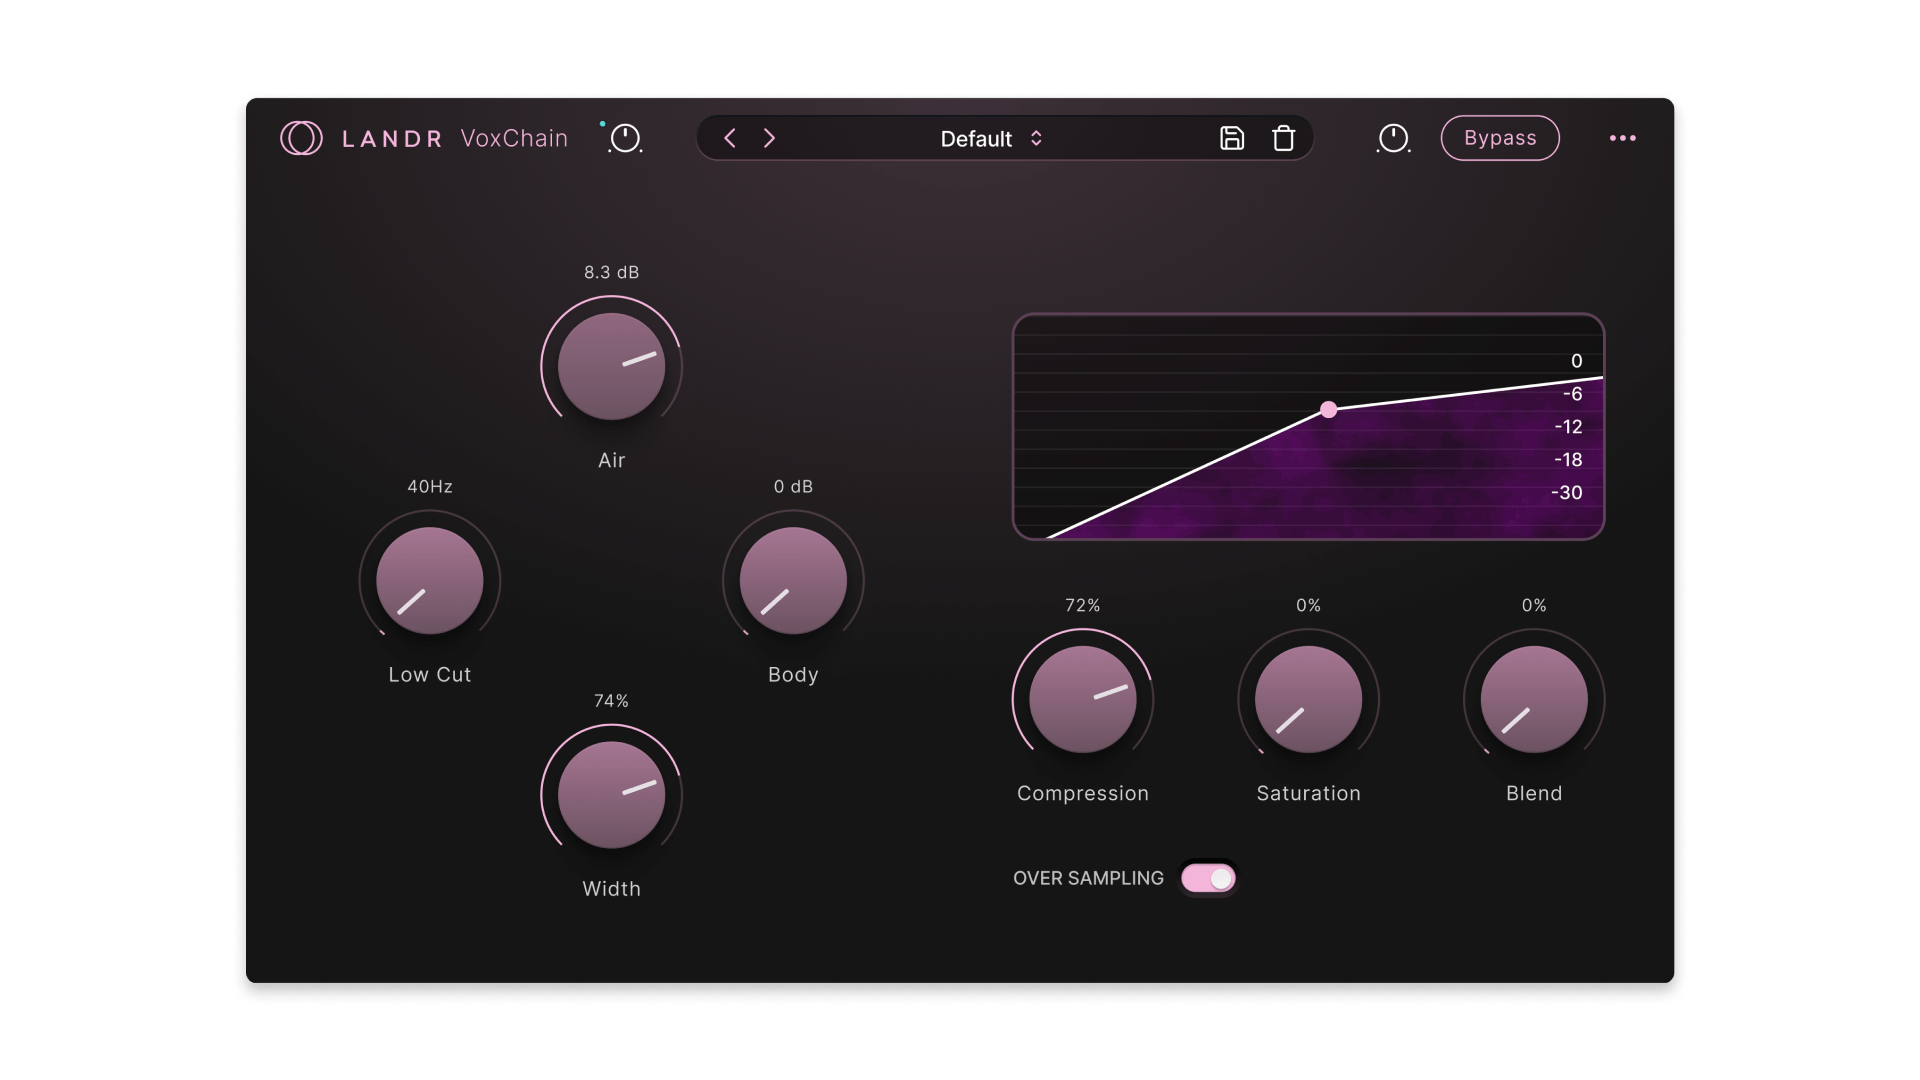The width and height of the screenshot is (1920, 1080).
Task: Click the Low Cut knob
Action: [x=430, y=580]
